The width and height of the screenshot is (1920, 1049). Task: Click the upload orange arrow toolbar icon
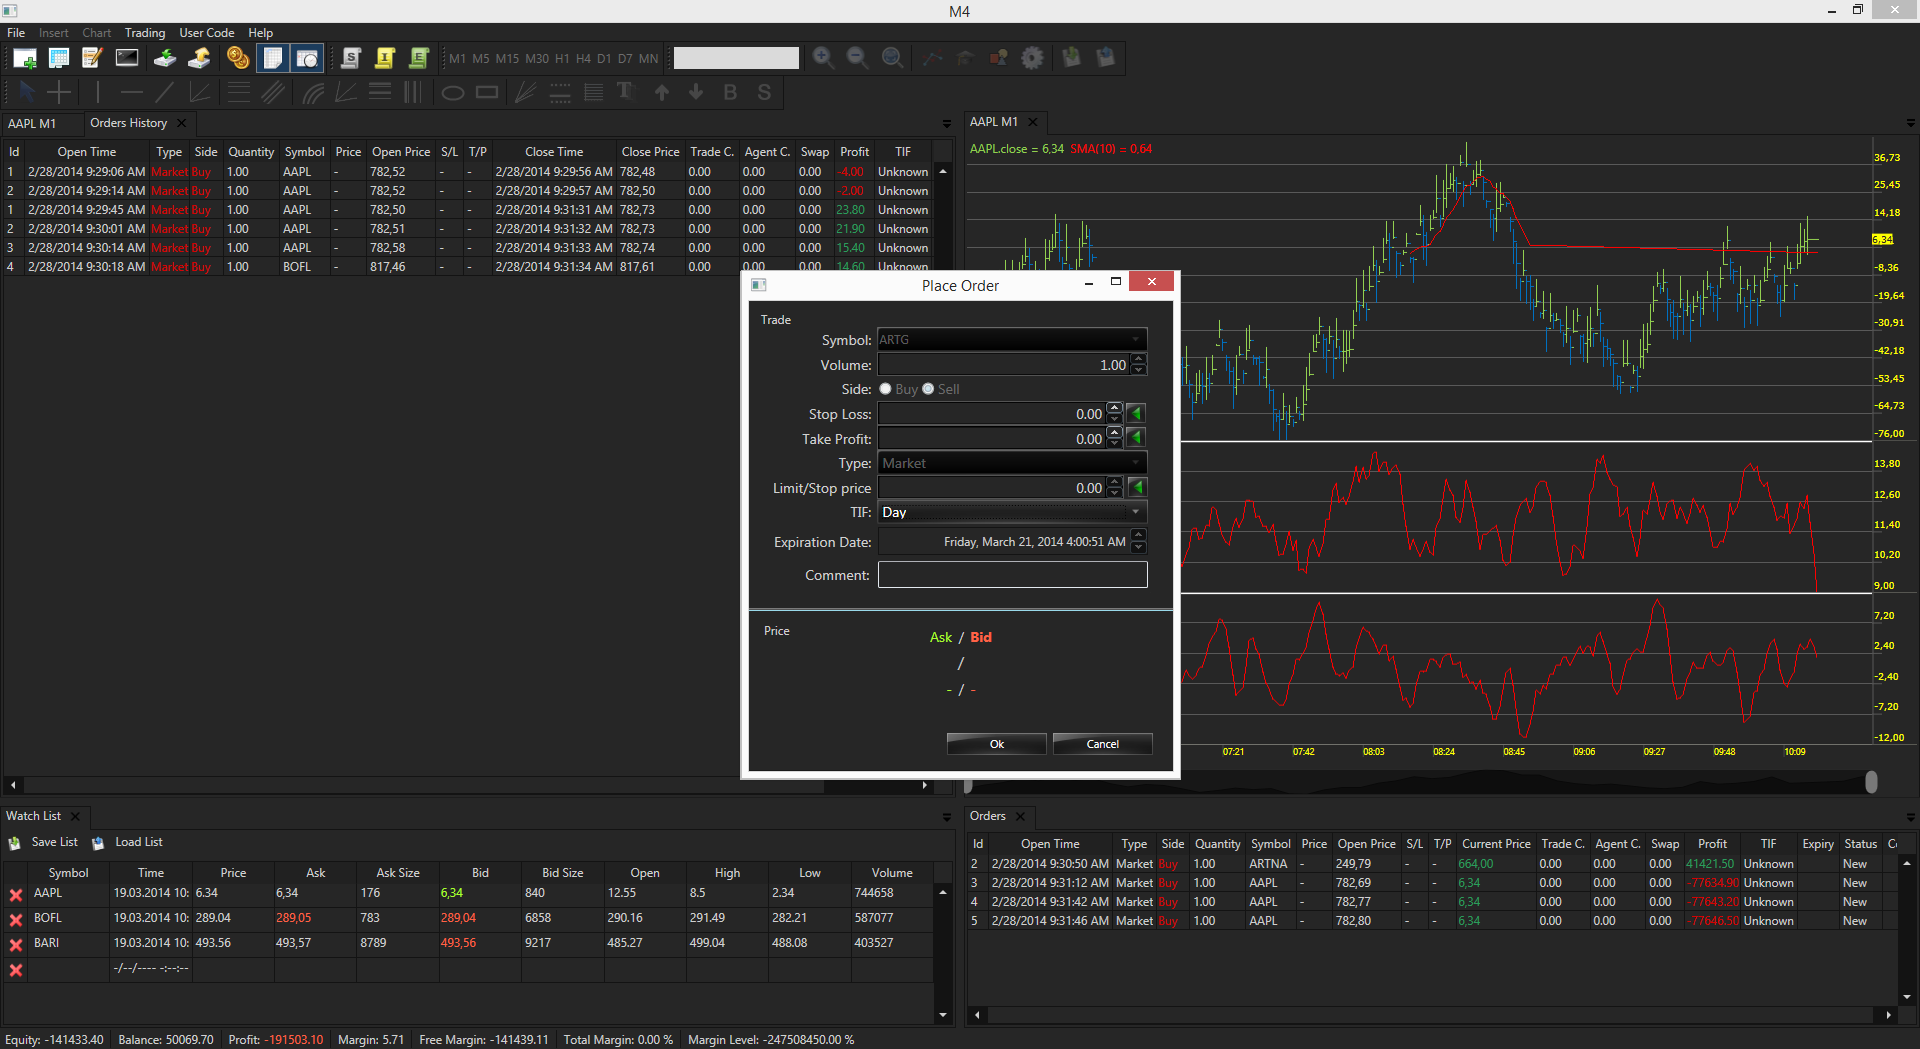pos(199,58)
